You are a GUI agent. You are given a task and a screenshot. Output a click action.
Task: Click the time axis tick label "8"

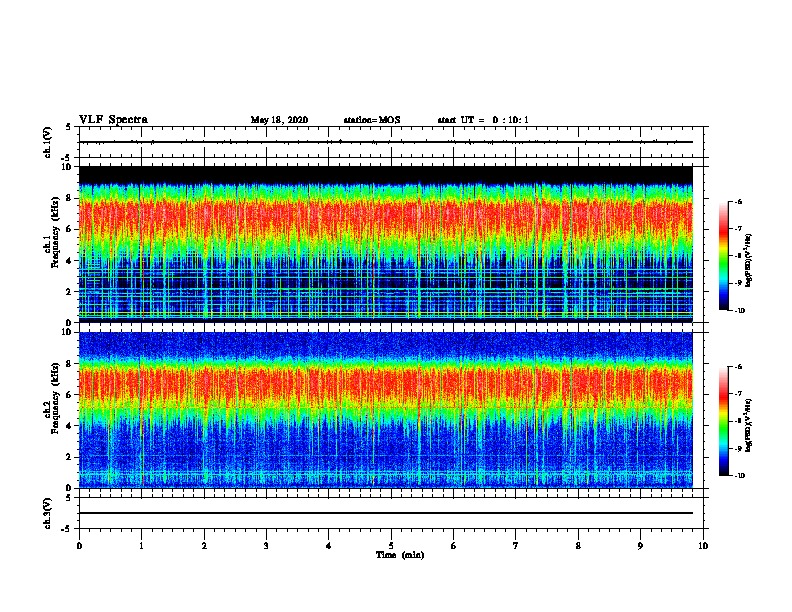[x=578, y=546]
